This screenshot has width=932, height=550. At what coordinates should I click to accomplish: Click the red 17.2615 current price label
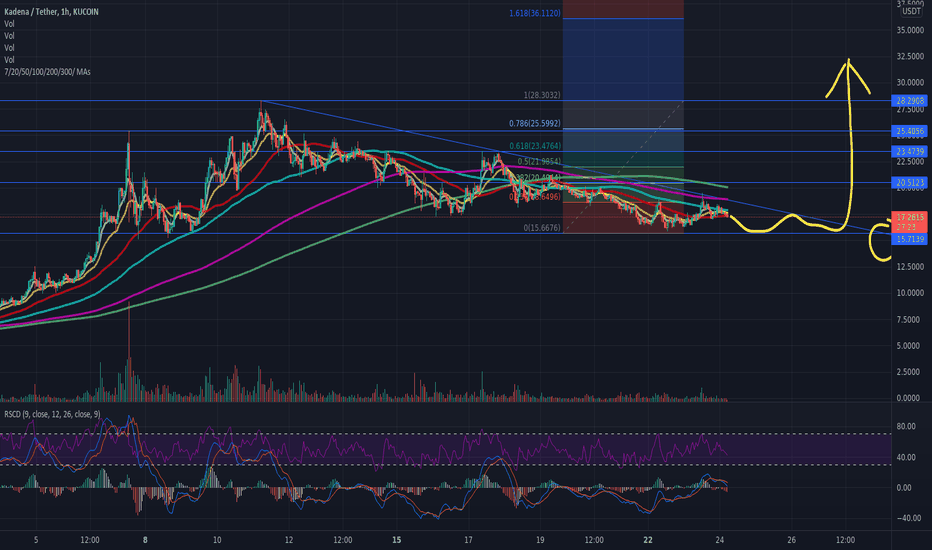click(x=910, y=218)
